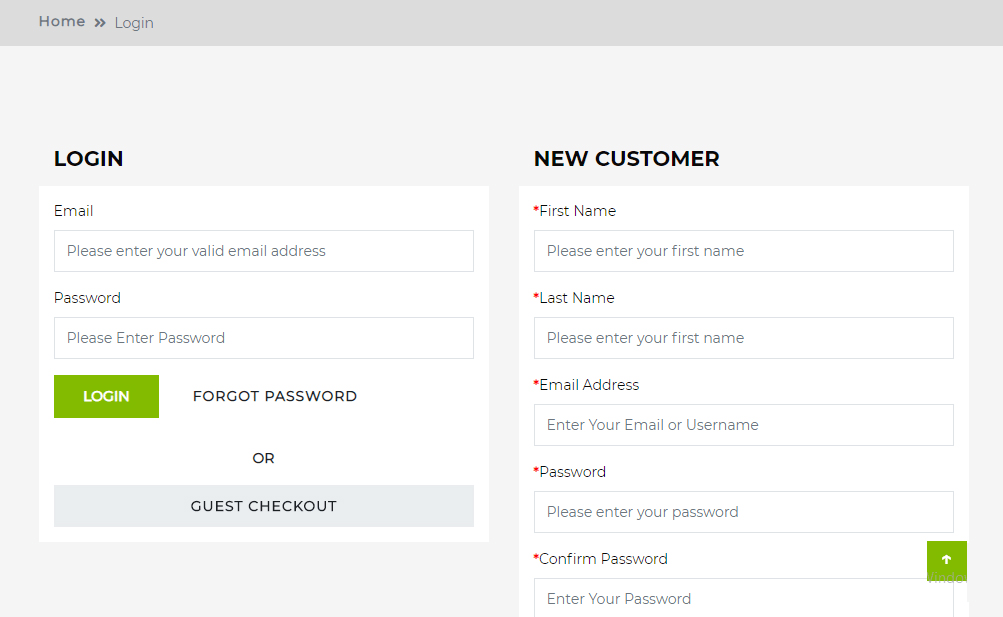Screen dimensions: 1003x617
Task: Select the Login breadcrumb entry
Action: point(134,23)
